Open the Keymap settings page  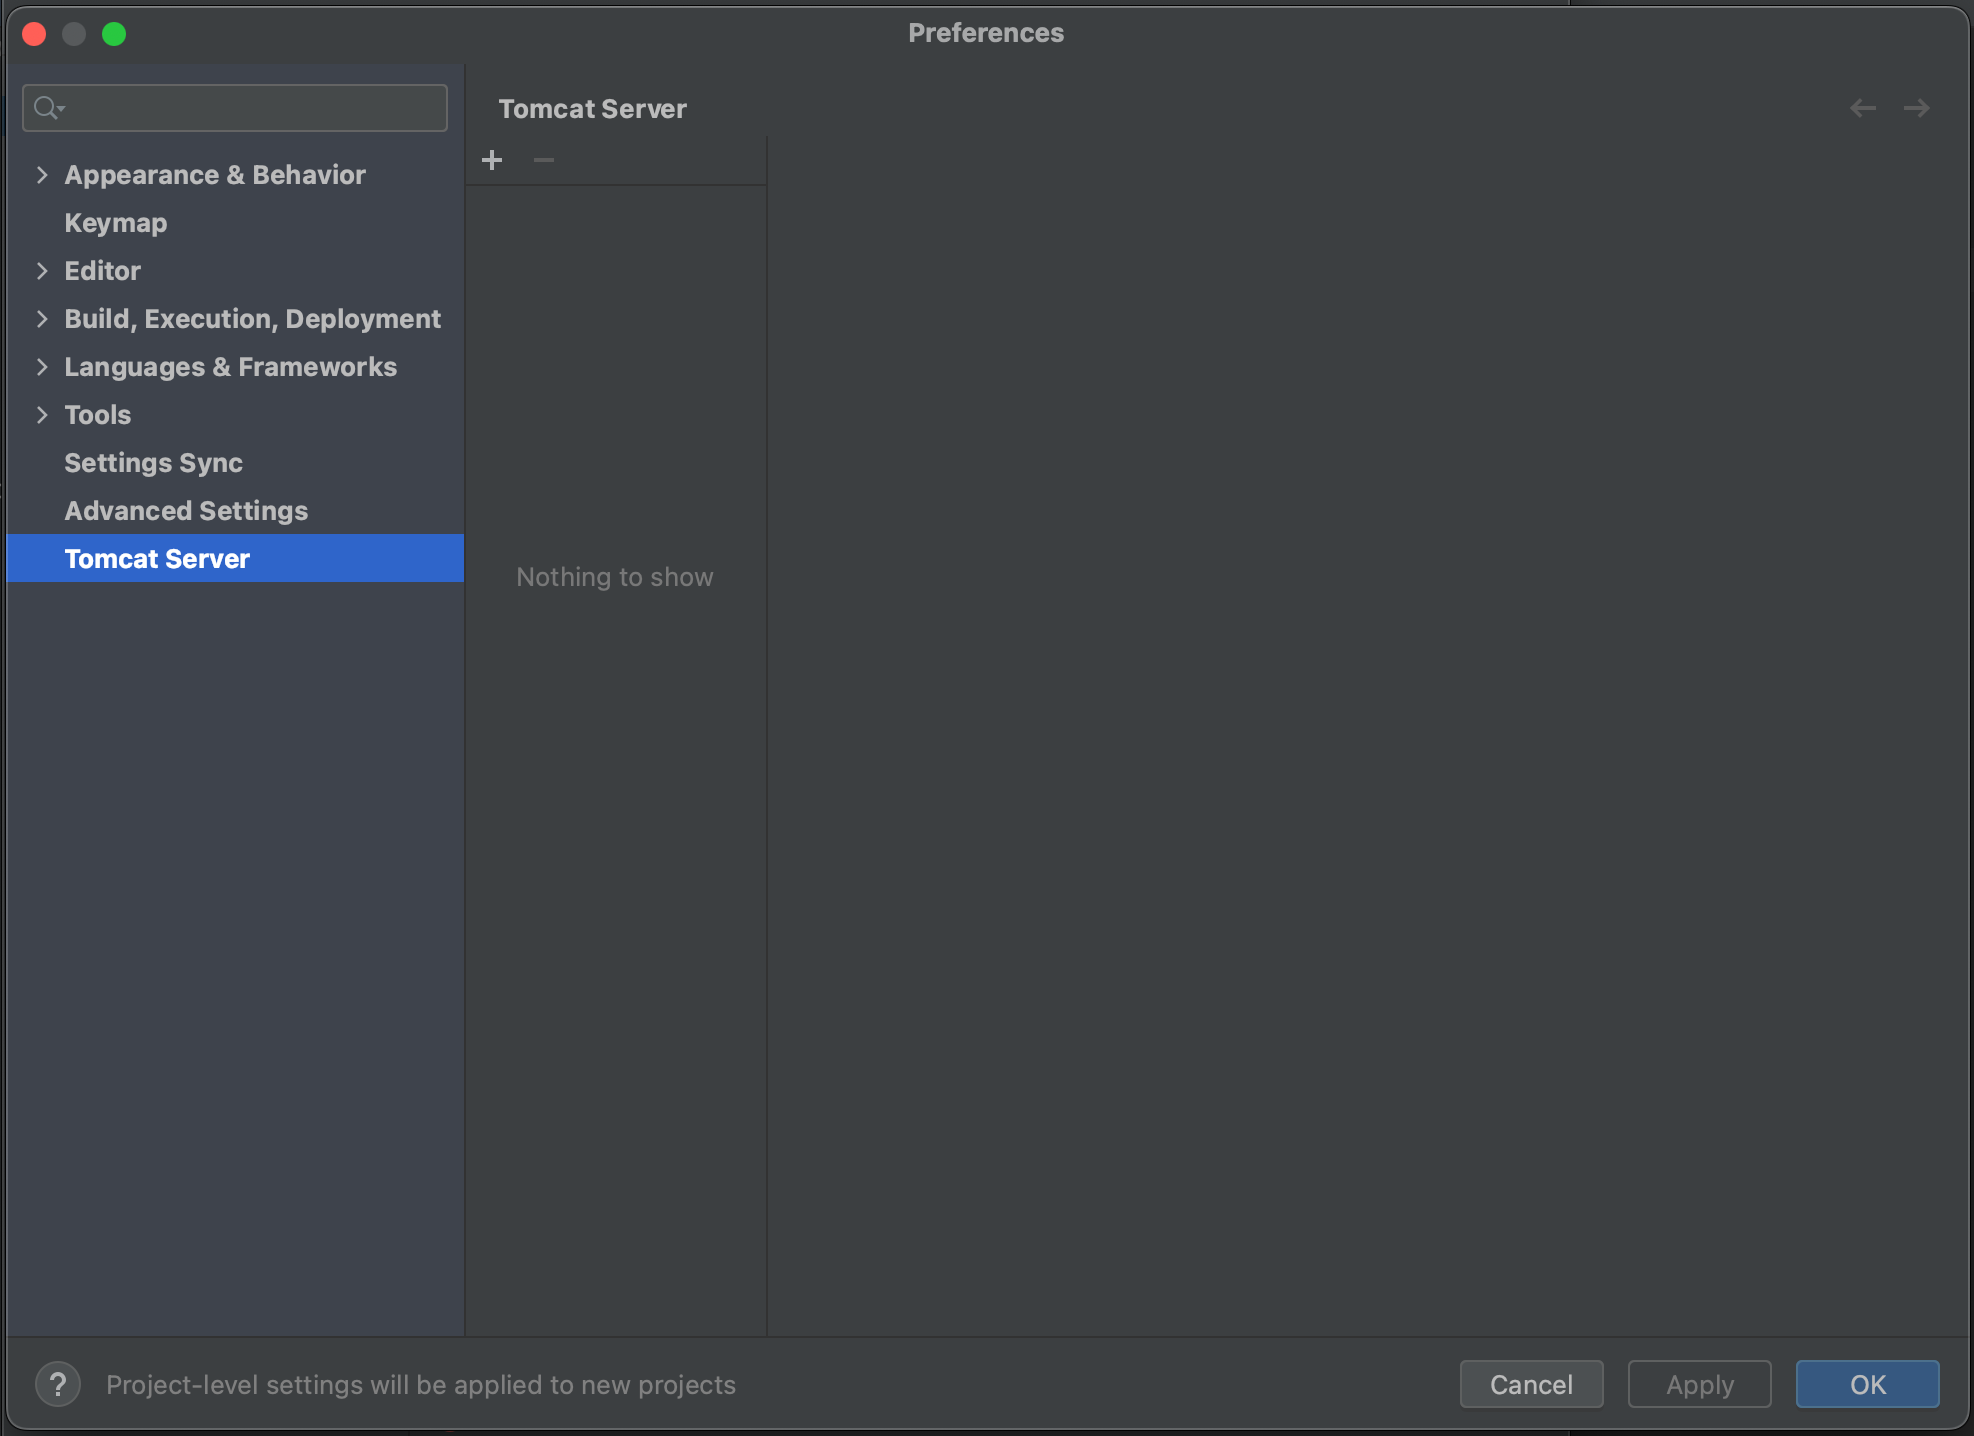[x=116, y=223]
